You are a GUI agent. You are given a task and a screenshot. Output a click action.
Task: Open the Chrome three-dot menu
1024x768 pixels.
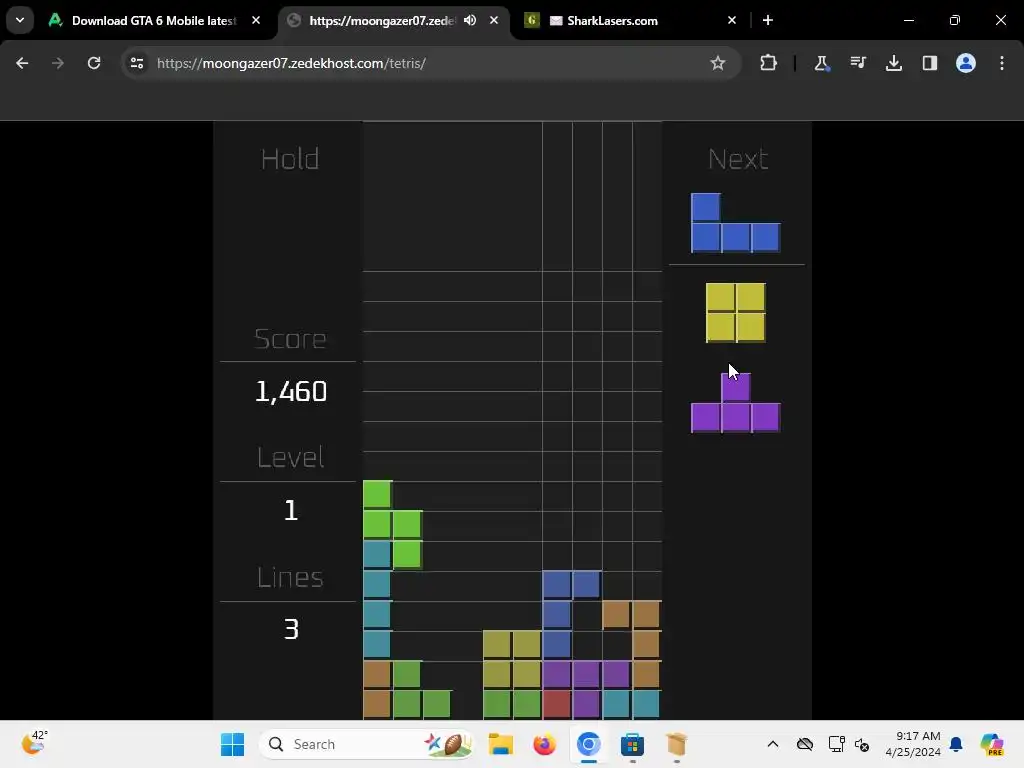pos(1002,63)
